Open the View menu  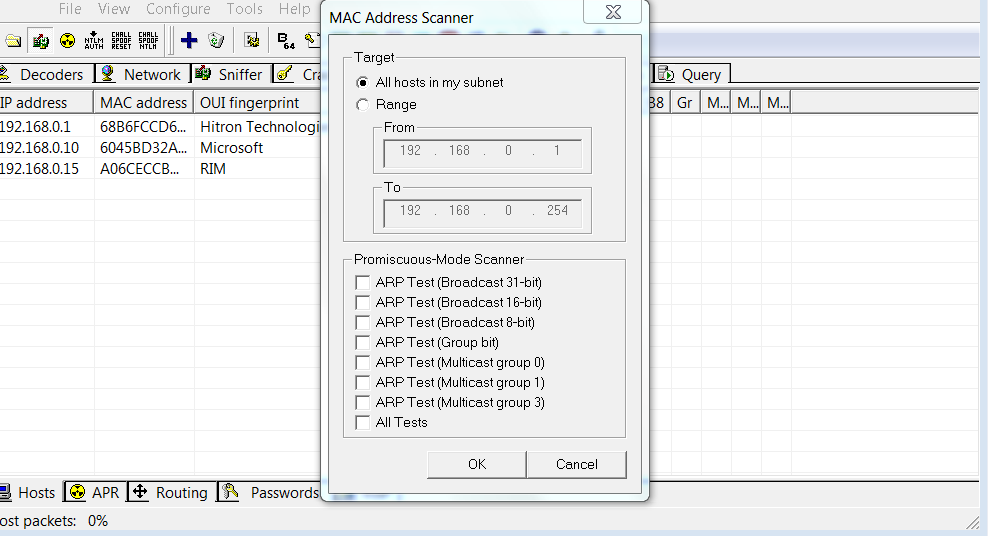click(x=113, y=9)
